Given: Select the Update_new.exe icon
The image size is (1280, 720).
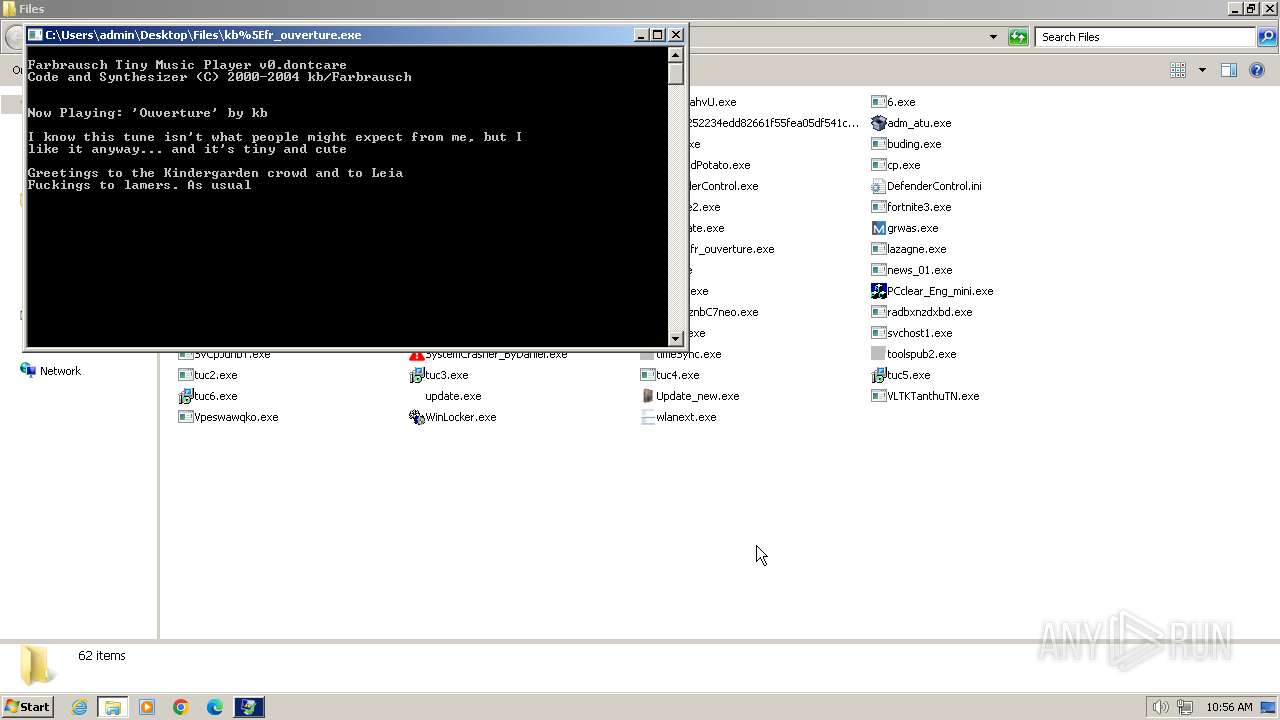Looking at the screenshot, I should pos(647,396).
